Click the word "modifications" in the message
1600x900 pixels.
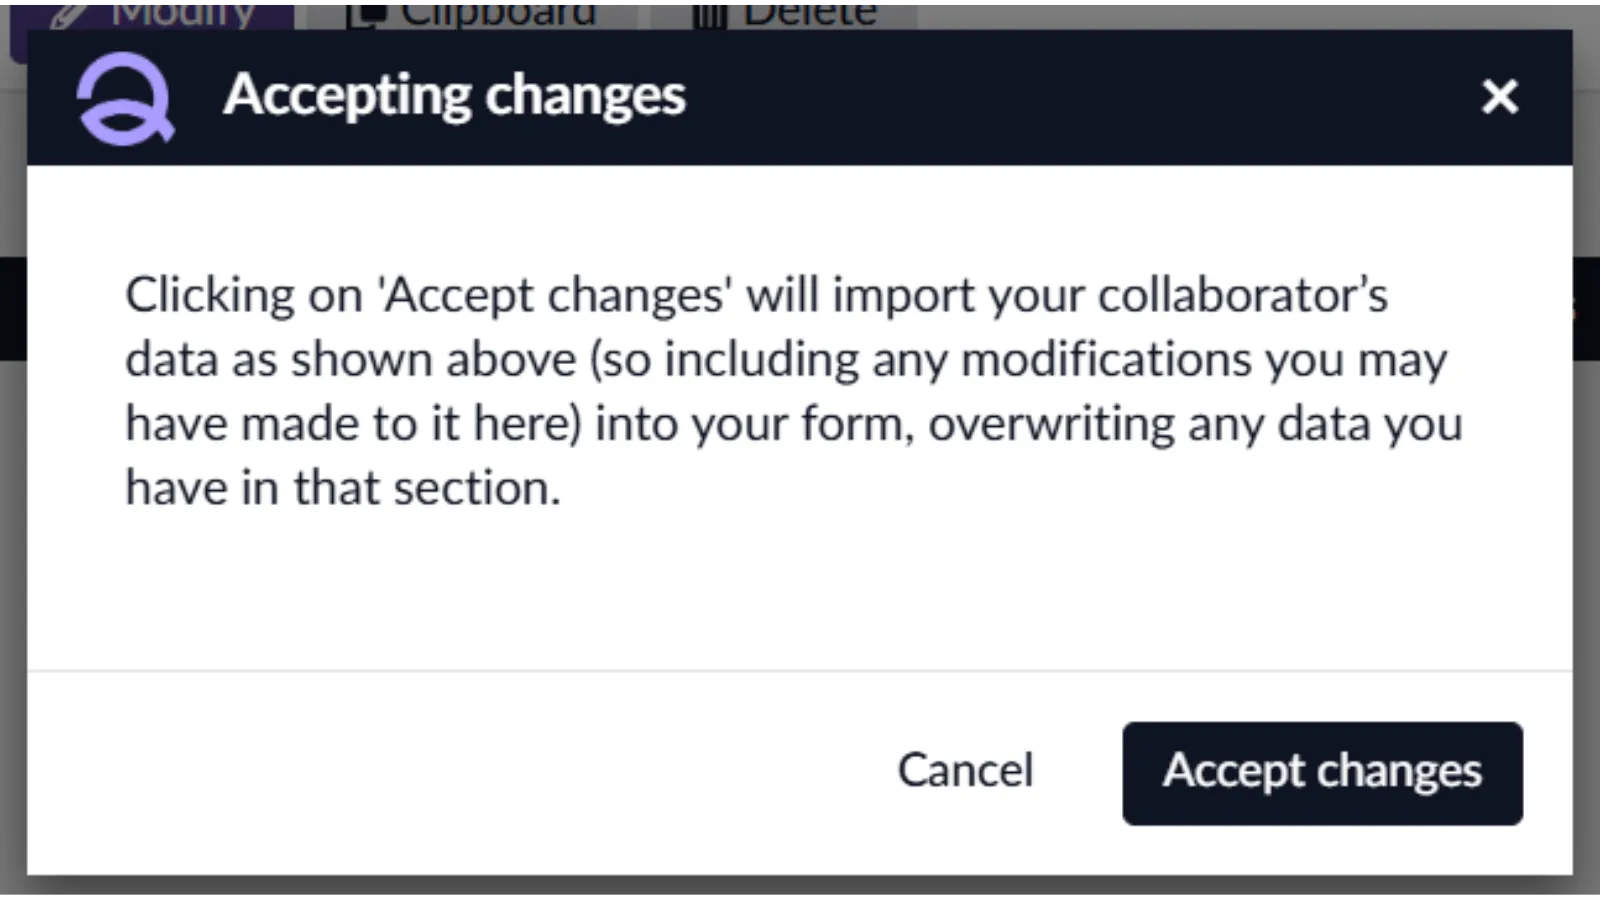[1106, 359]
